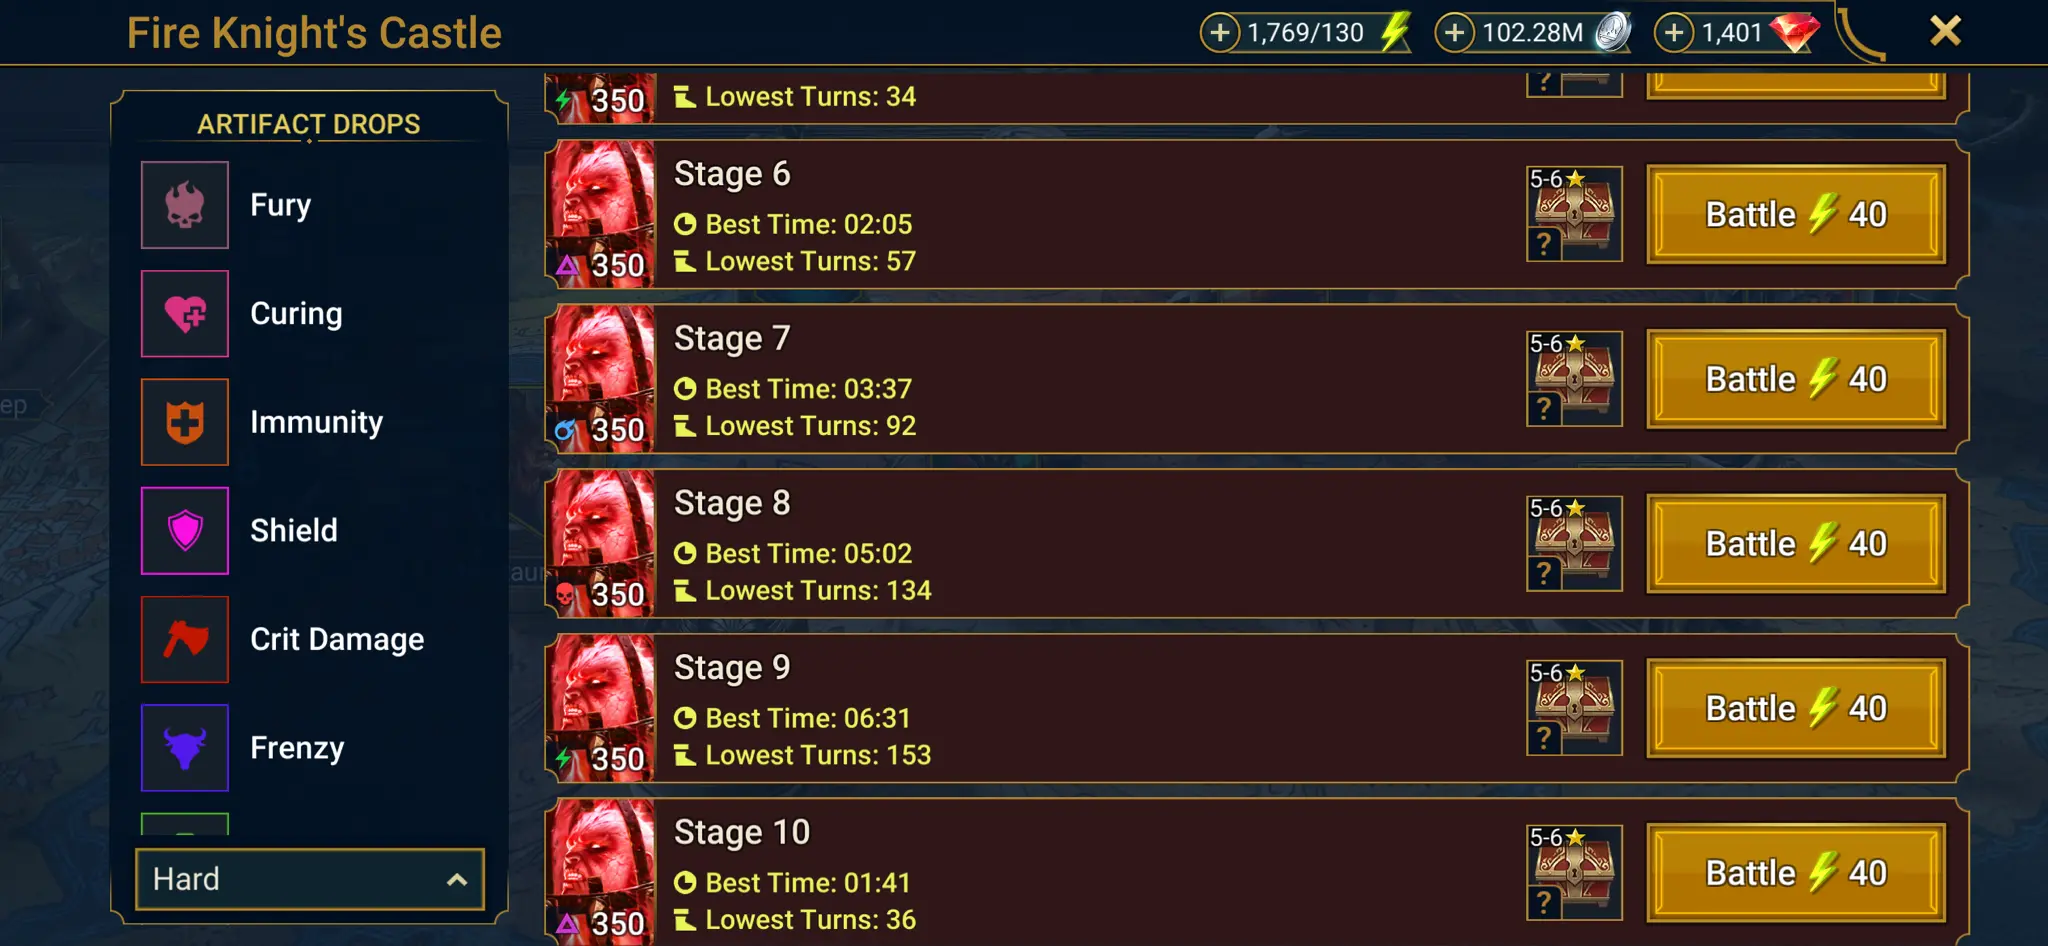Start the Stage 10 Battle
Viewport: 2048px width, 946px height.
click(x=1796, y=872)
